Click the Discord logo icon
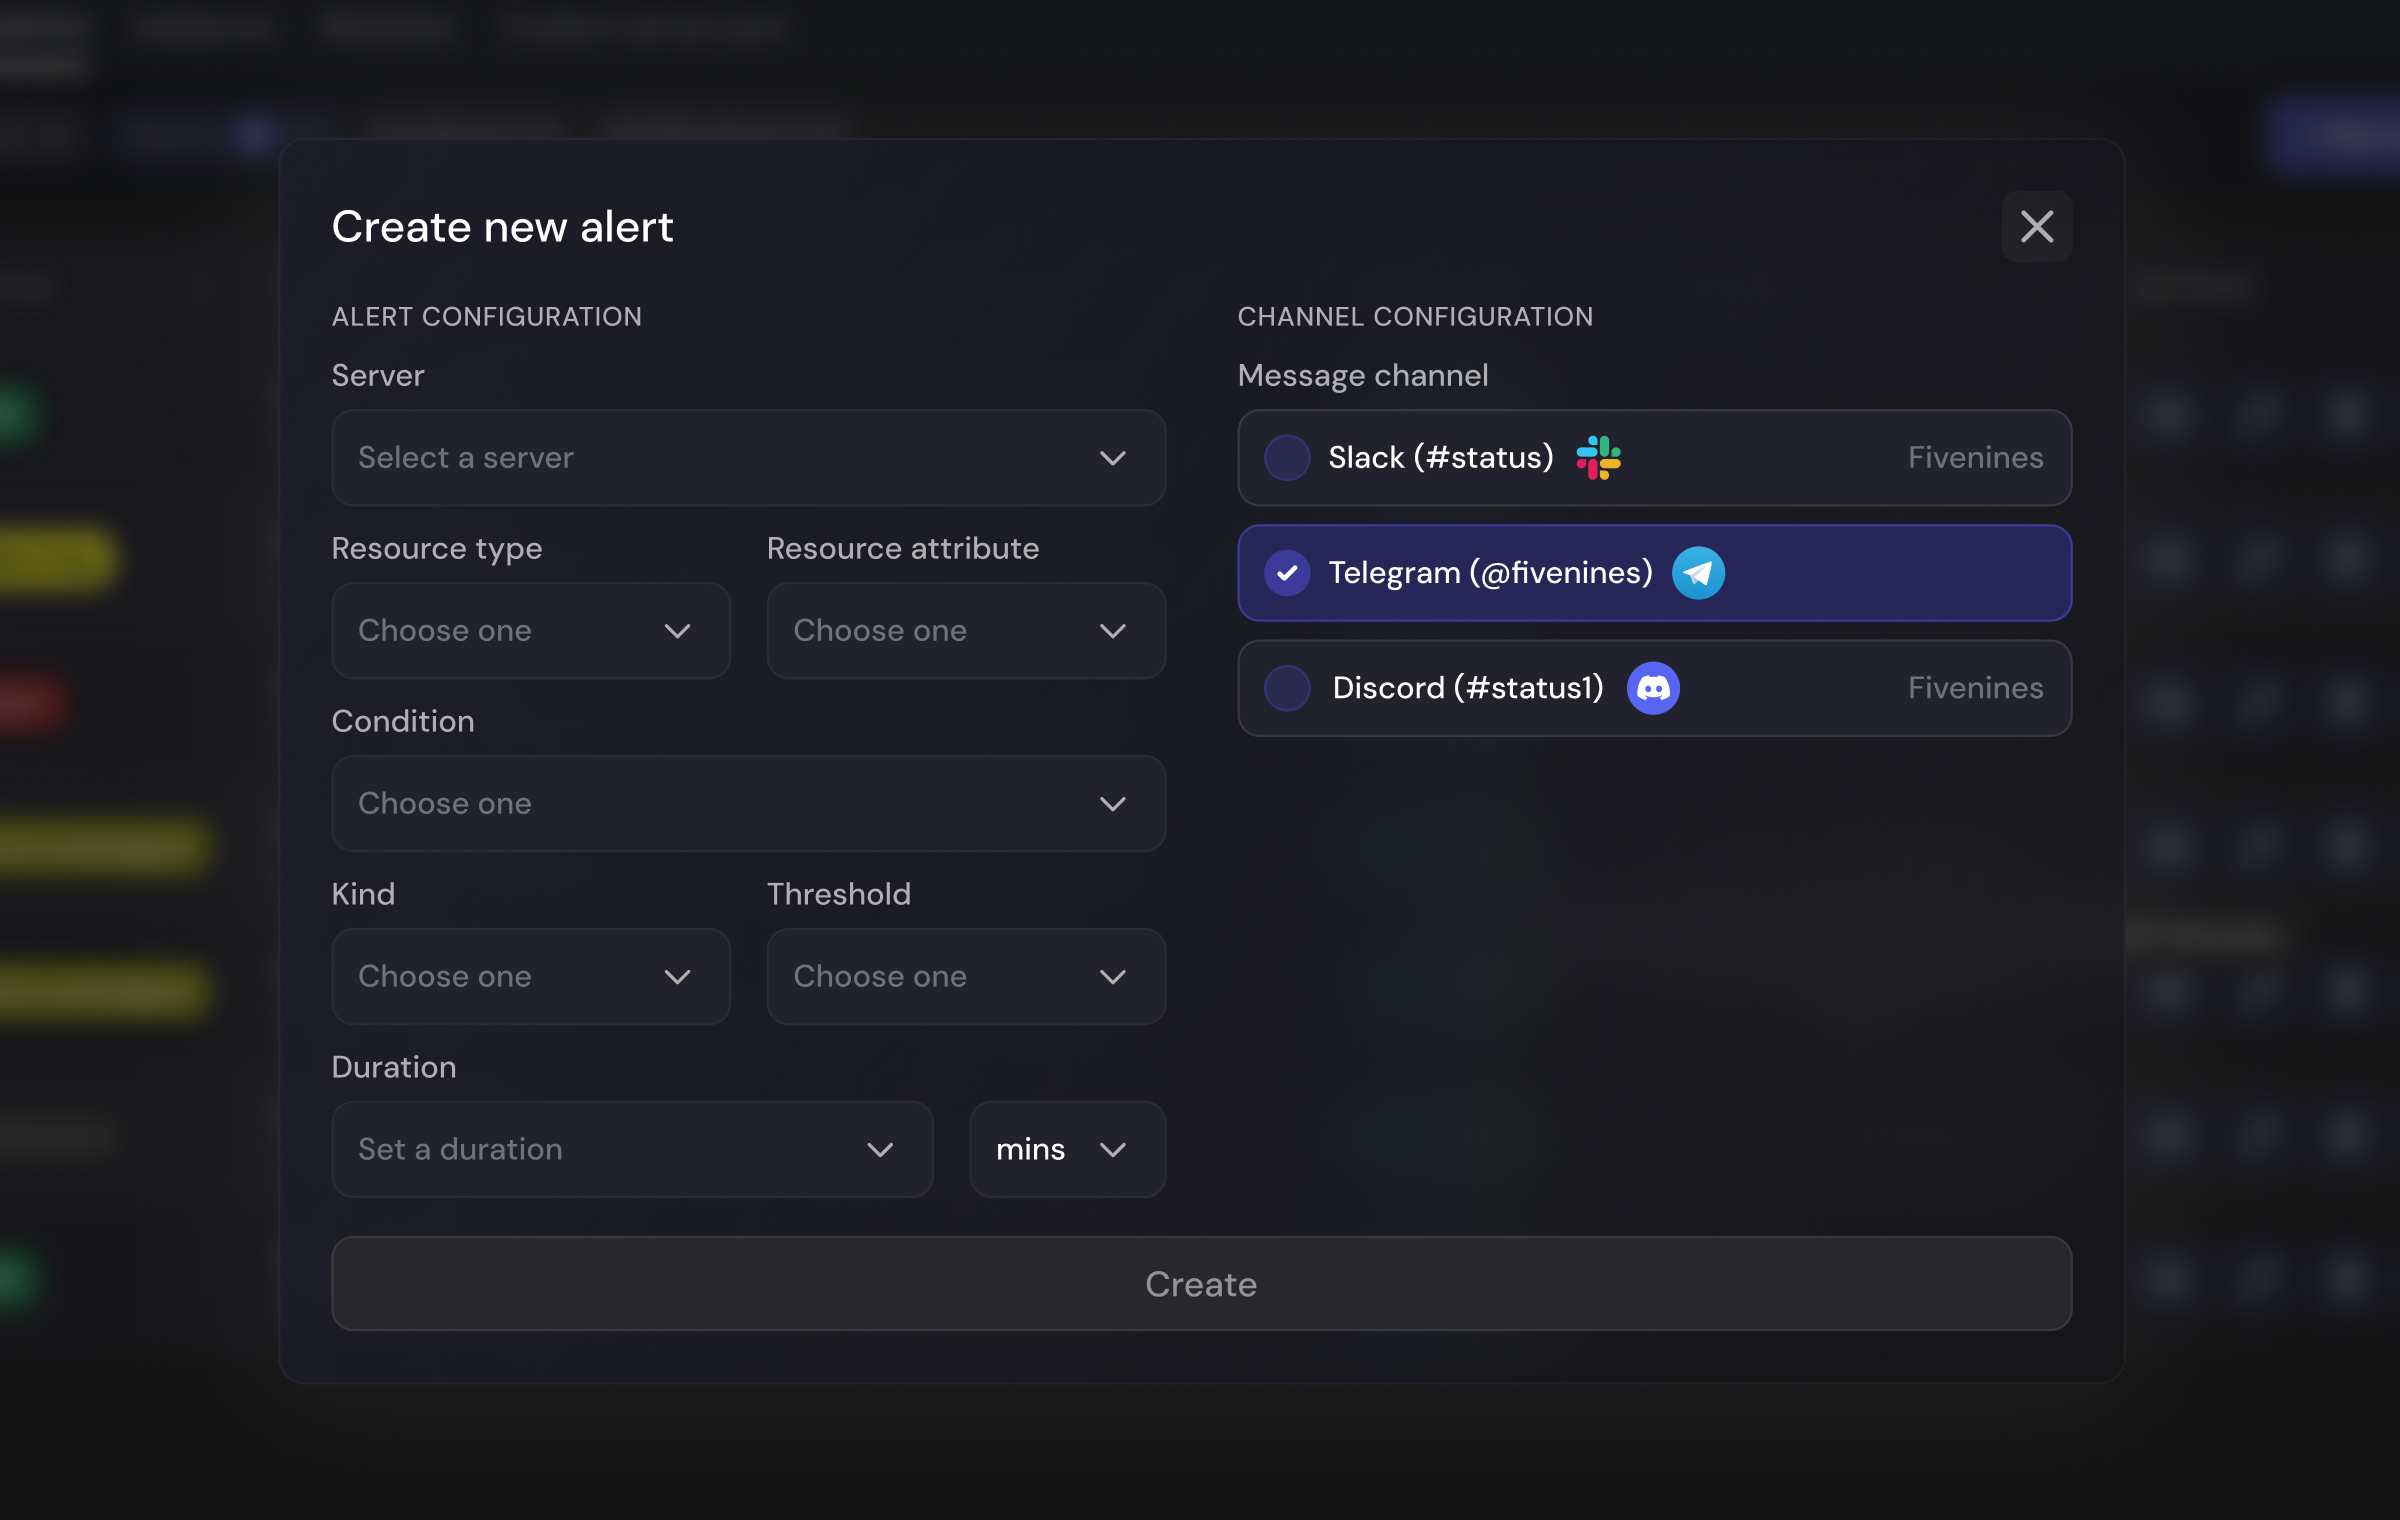2400x1520 pixels. (x=1653, y=688)
